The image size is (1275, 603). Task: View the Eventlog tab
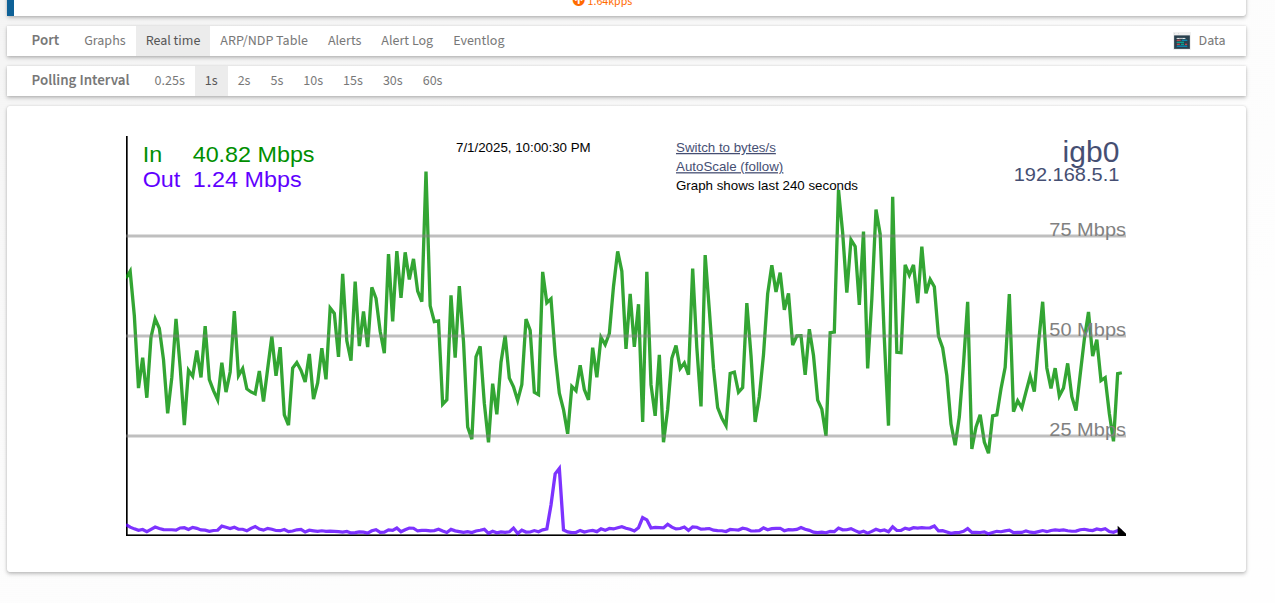[x=478, y=40]
